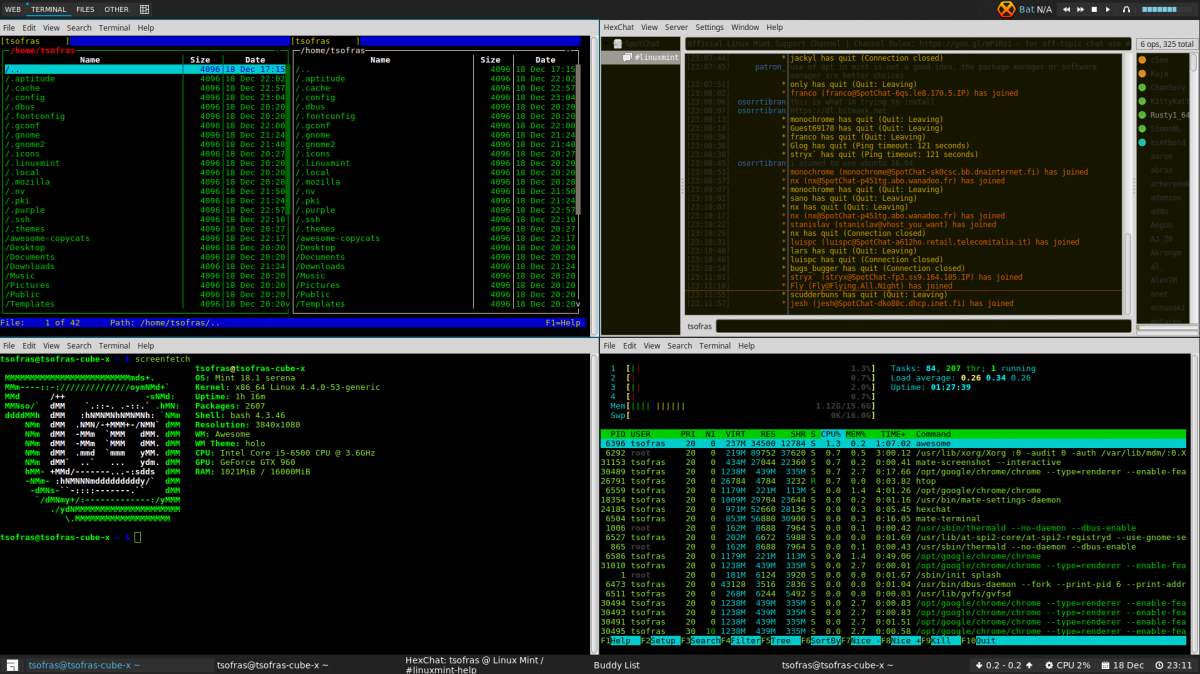
Task: Click the tiled layout icon next to OTHER
Action: pyautogui.click(x=144, y=9)
